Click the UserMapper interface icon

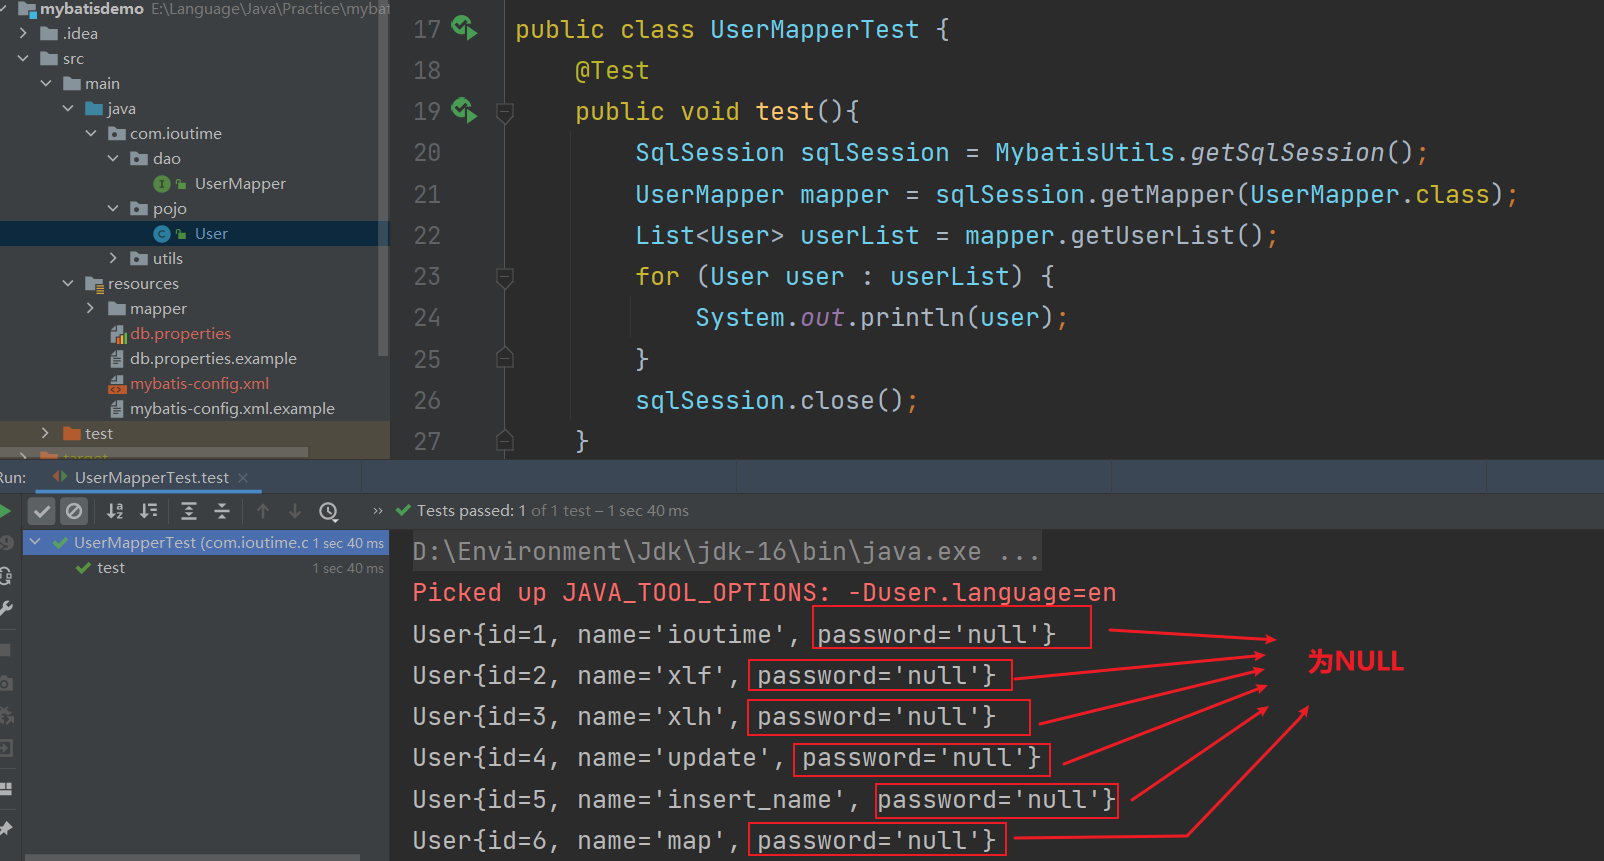tap(161, 184)
